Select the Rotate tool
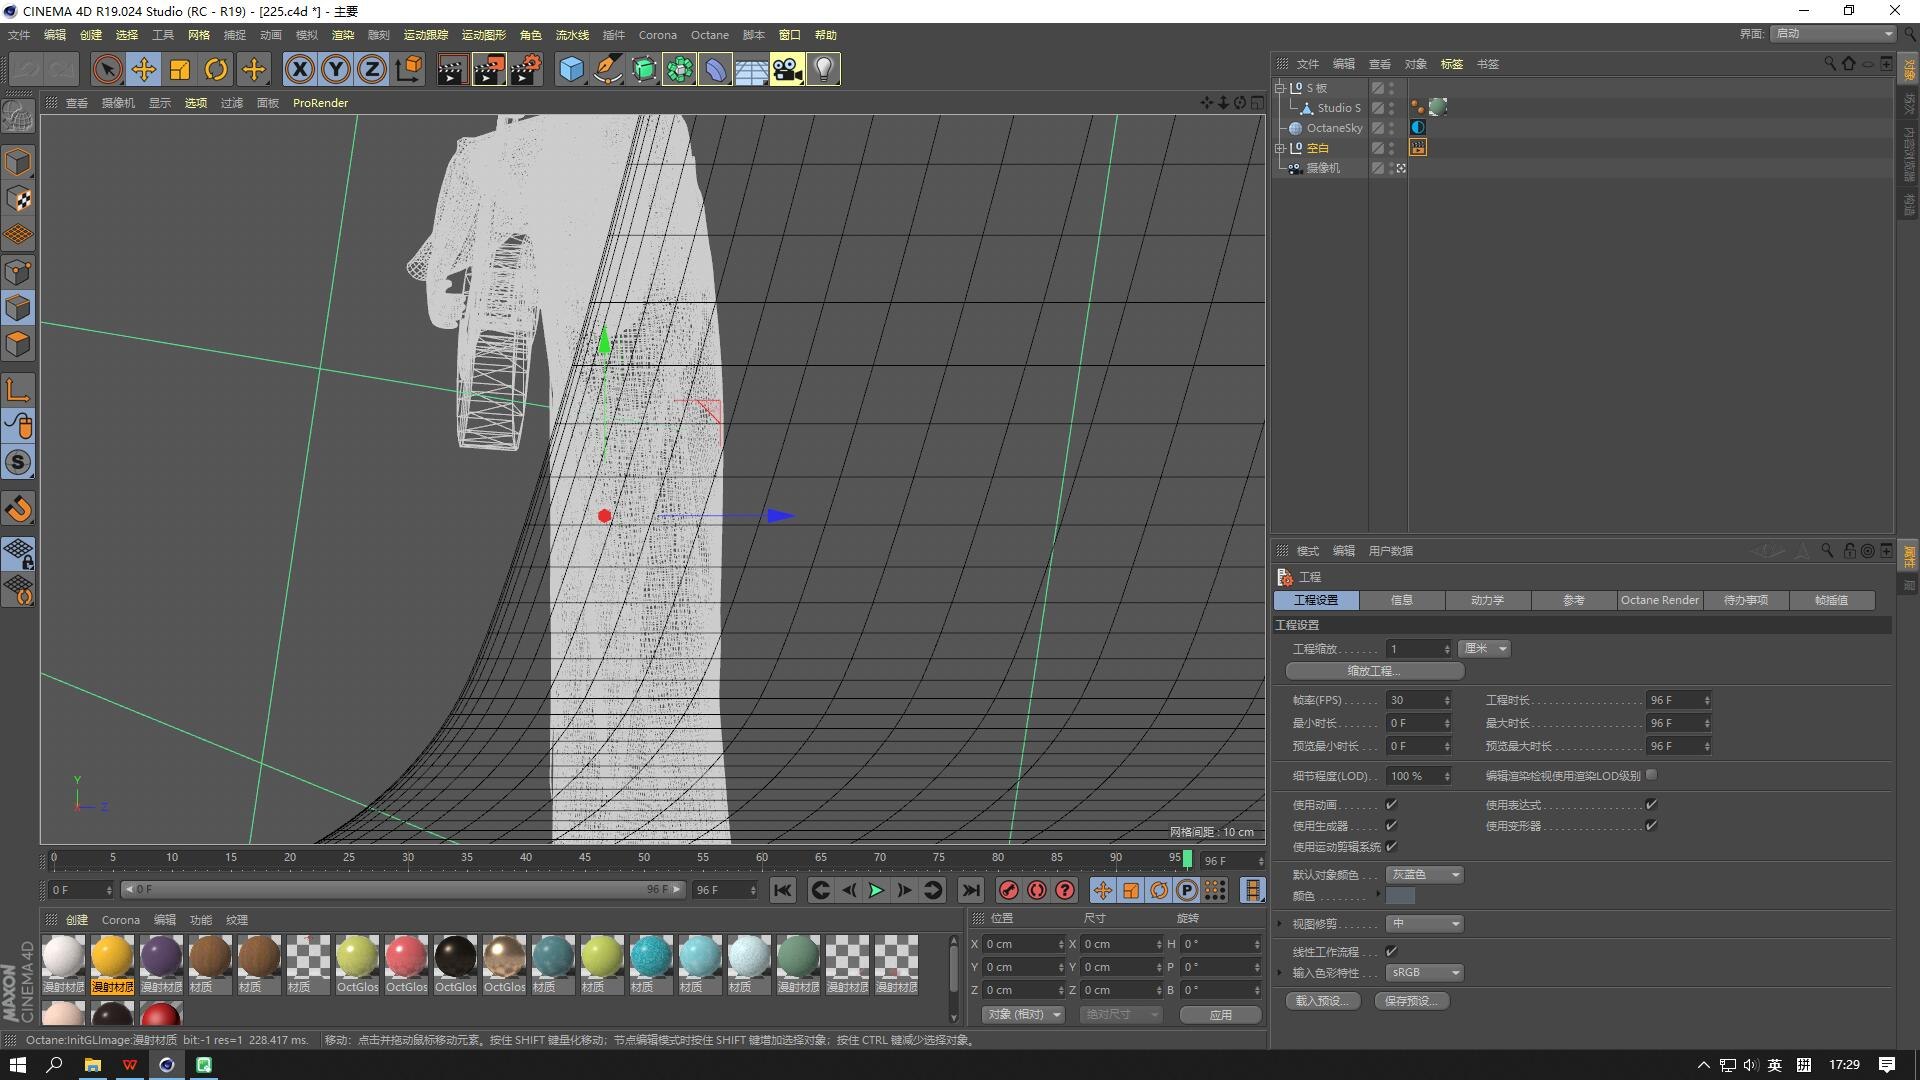1920x1080 pixels. click(x=216, y=69)
